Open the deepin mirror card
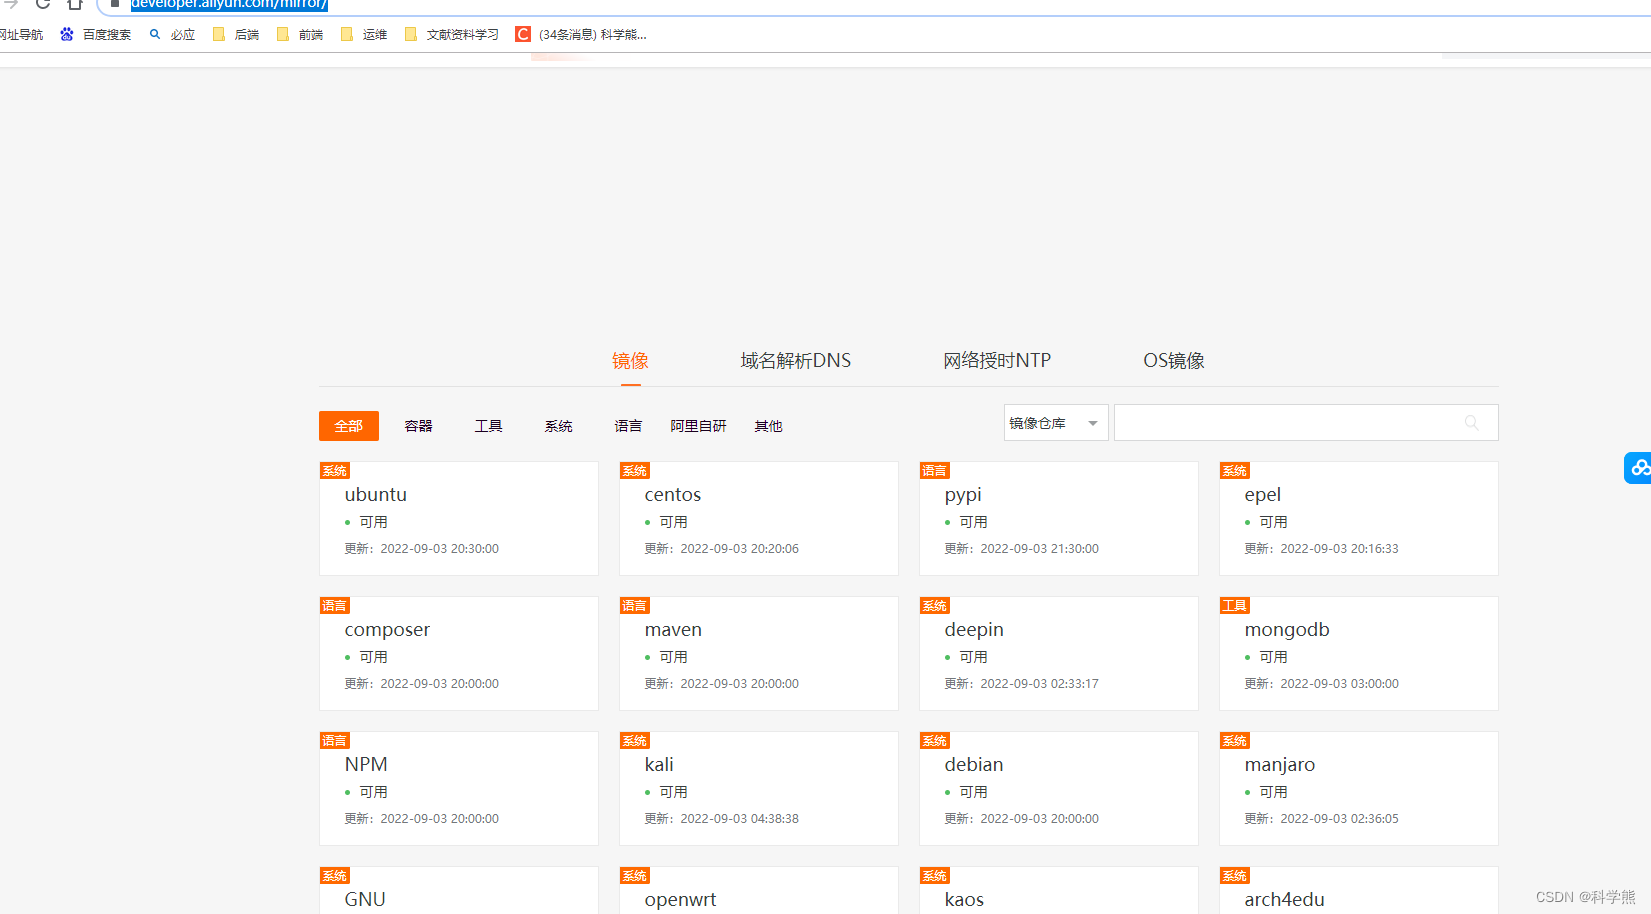Screen dimensions: 1651x914 point(1059,653)
